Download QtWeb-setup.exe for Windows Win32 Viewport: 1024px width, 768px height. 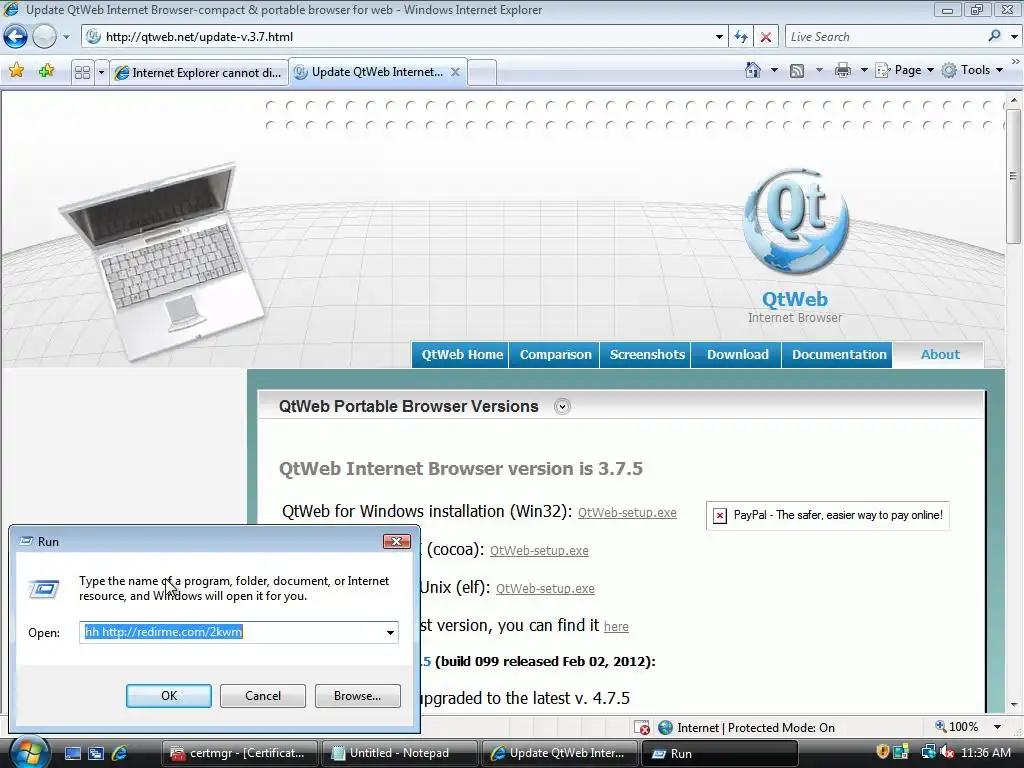(627, 513)
